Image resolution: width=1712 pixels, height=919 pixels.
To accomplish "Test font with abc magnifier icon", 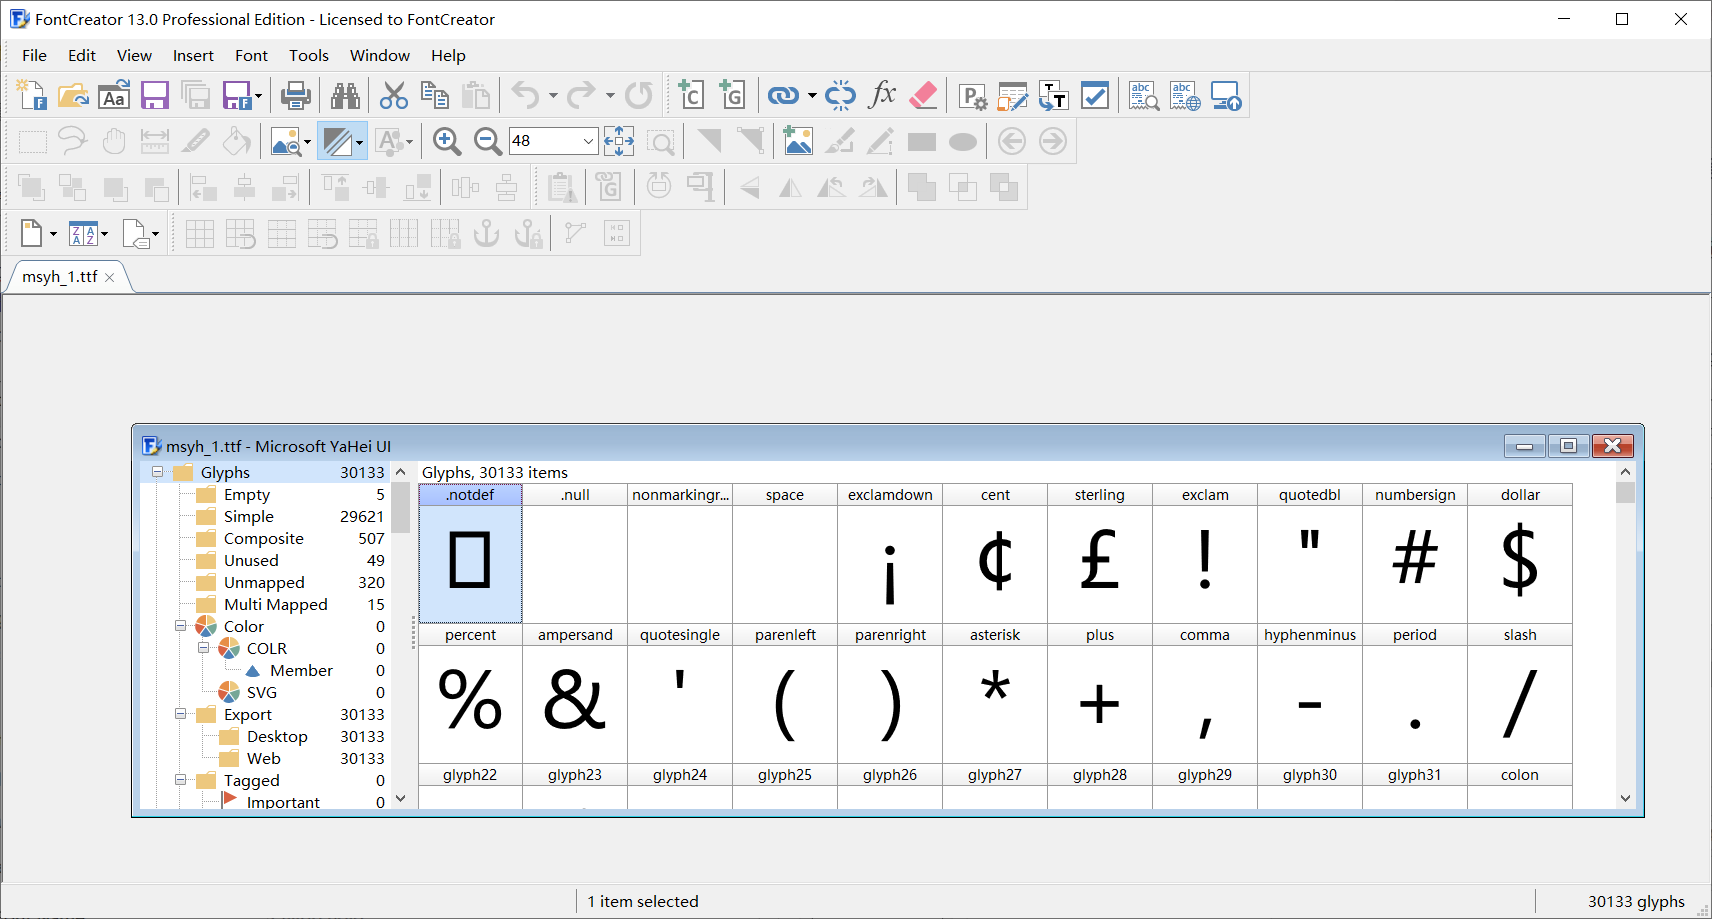I will pyautogui.click(x=1143, y=96).
